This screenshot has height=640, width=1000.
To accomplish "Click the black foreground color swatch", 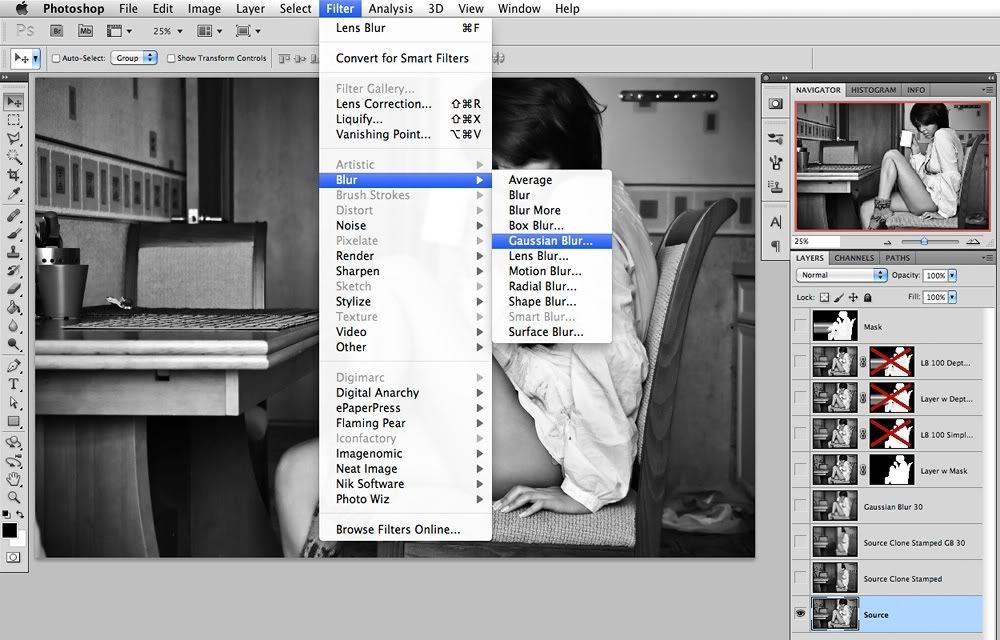I will 10,530.
